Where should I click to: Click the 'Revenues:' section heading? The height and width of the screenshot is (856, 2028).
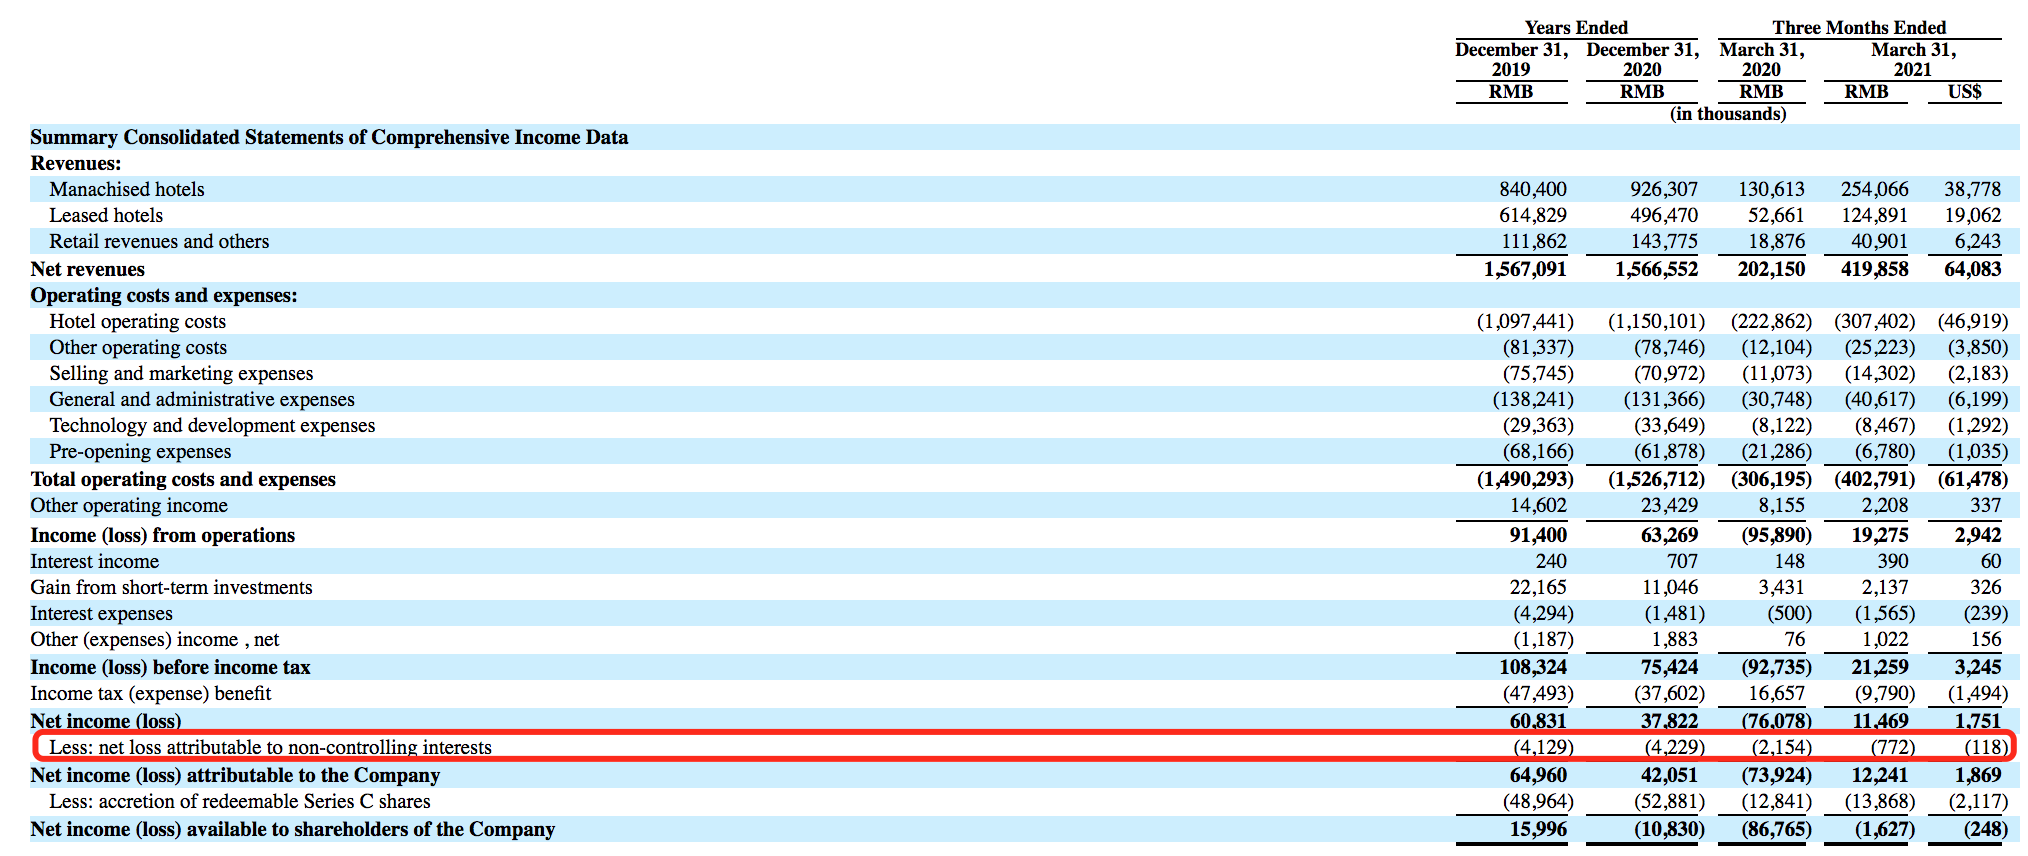[75, 163]
